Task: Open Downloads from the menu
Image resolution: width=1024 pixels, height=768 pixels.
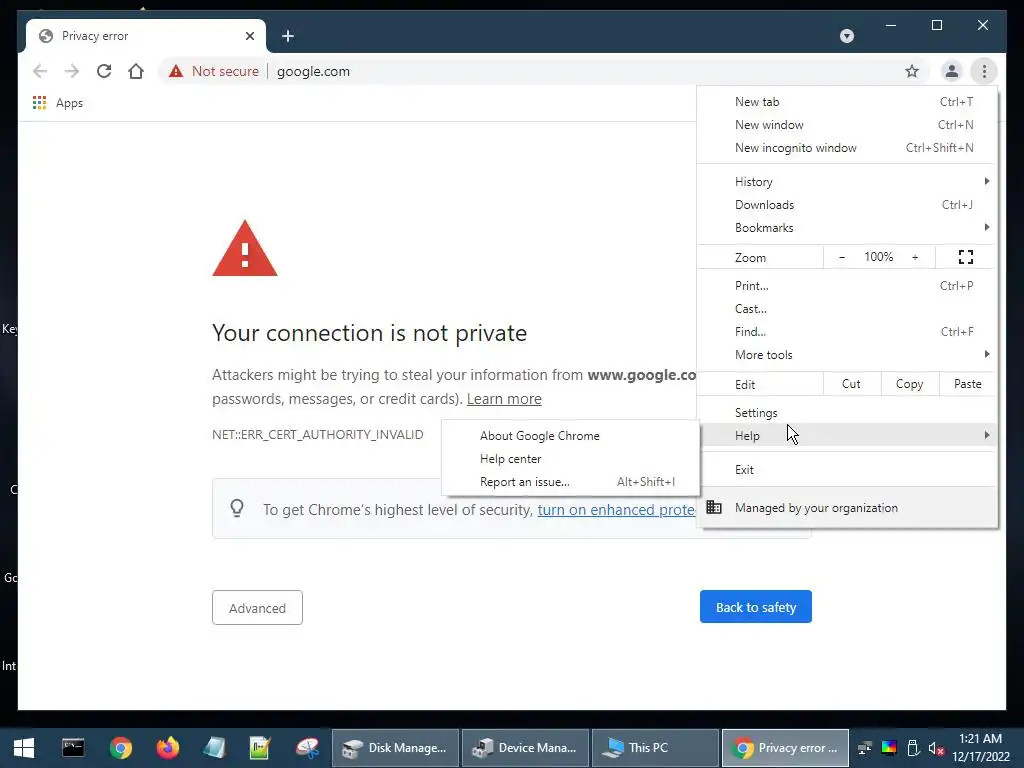Action: 847,204
